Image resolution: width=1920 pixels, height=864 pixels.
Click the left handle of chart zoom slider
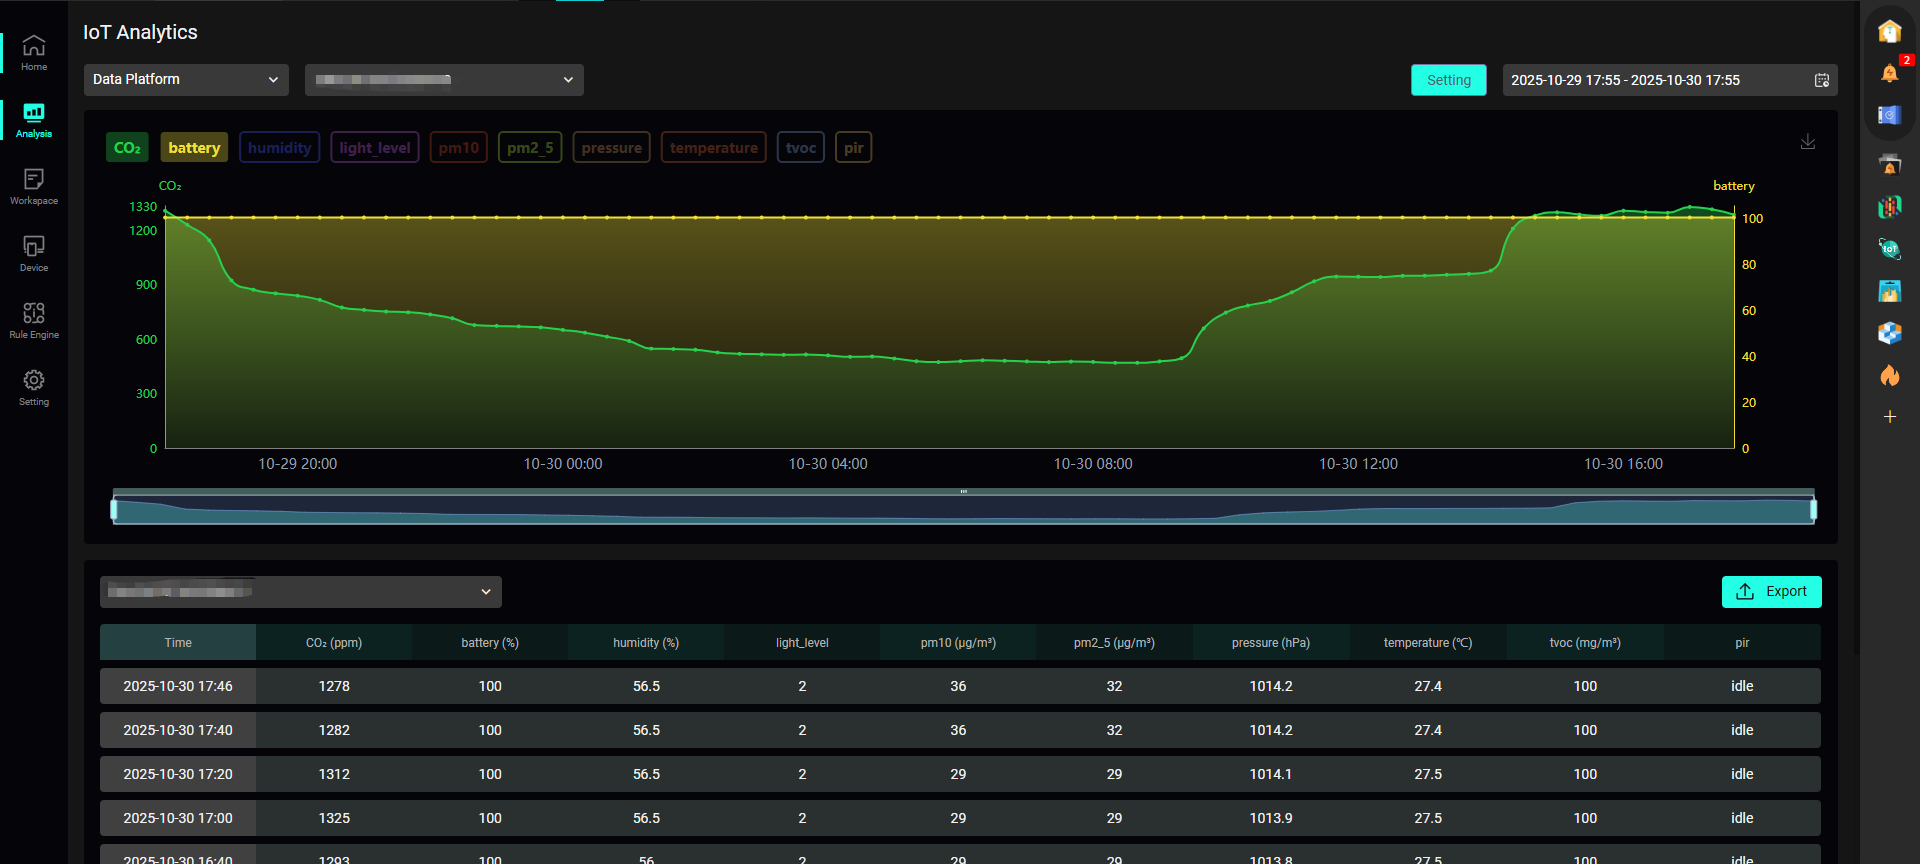(x=114, y=510)
